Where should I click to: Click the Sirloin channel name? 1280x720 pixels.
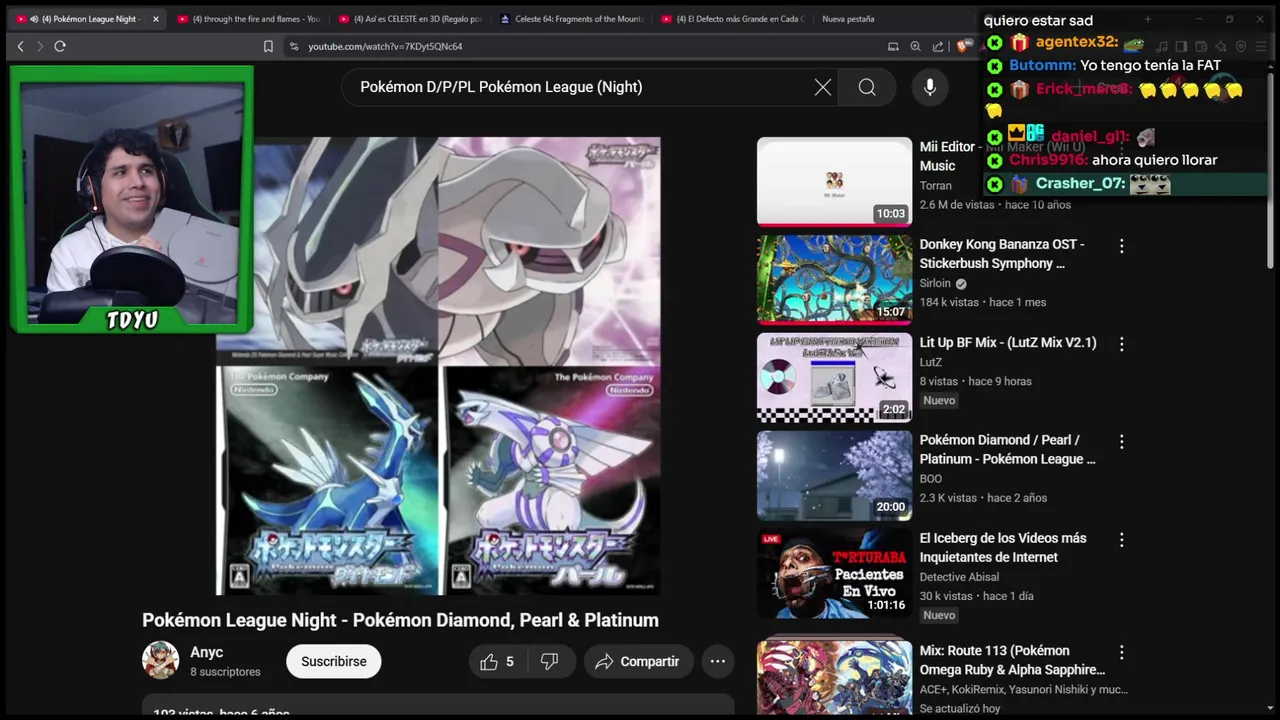pyautogui.click(x=935, y=283)
